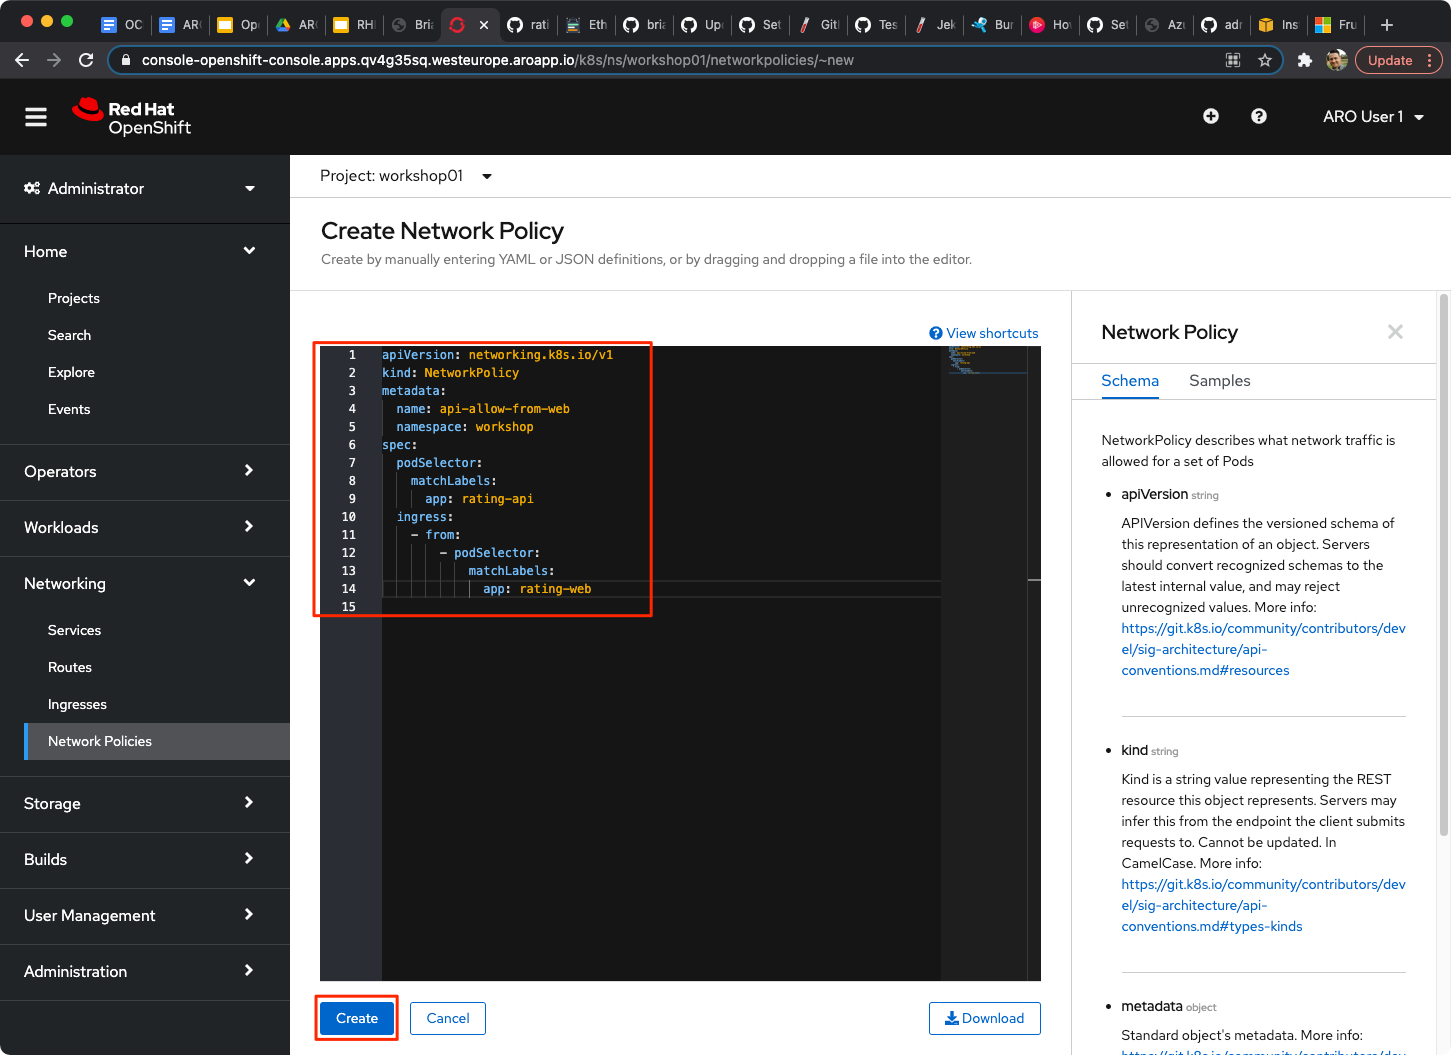1451x1055 pixels.
Task: Open the browser extensions puzzle icon
Action: 1304,60
